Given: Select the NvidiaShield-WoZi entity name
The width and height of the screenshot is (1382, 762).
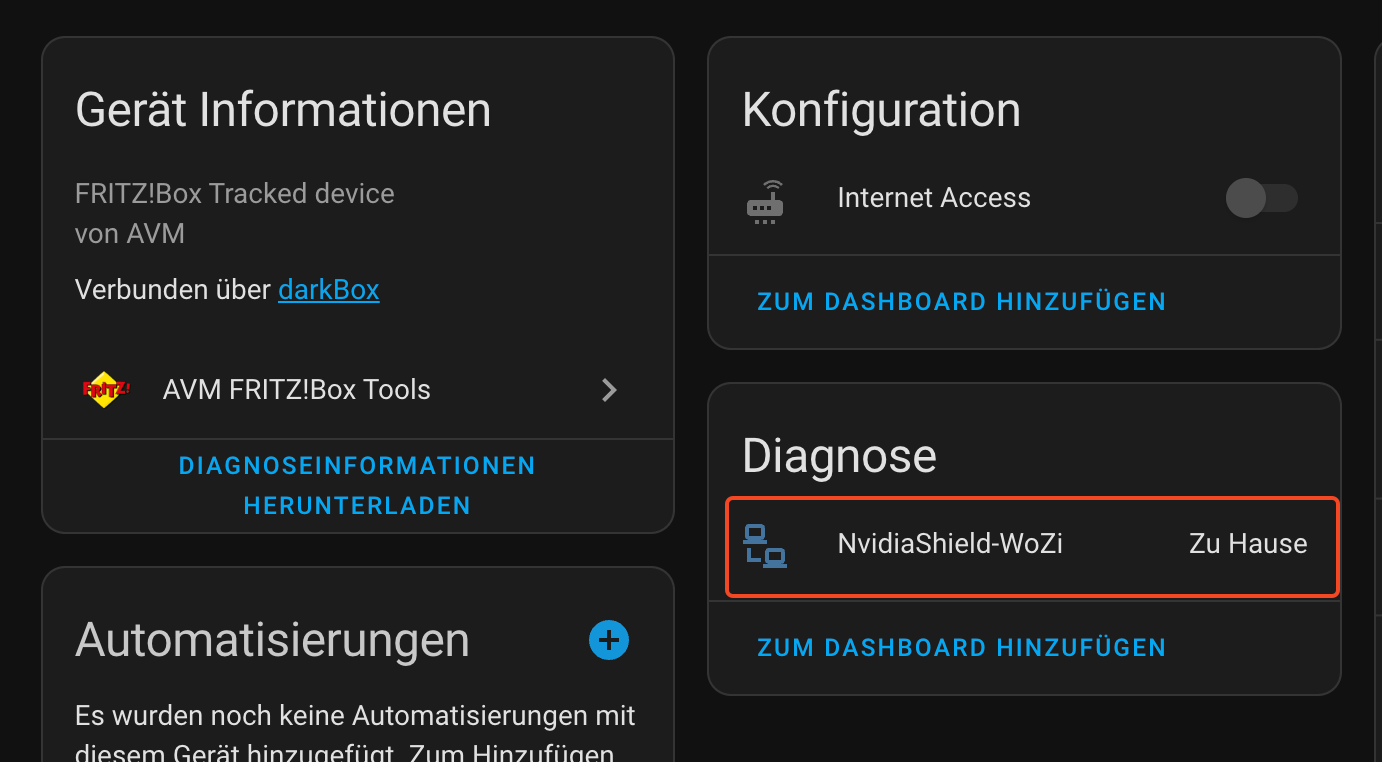Looking at the screenshot, I should [949, 544].
